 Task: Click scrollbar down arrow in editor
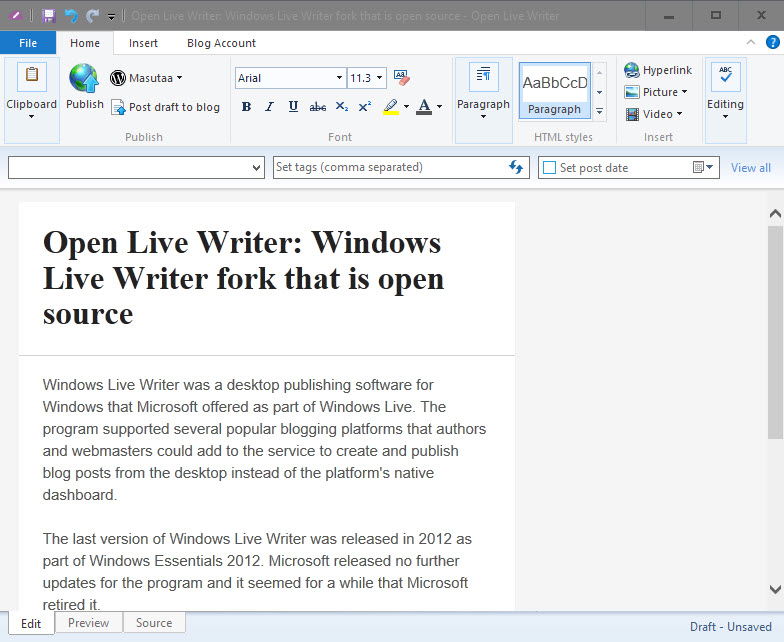point(775,589)
